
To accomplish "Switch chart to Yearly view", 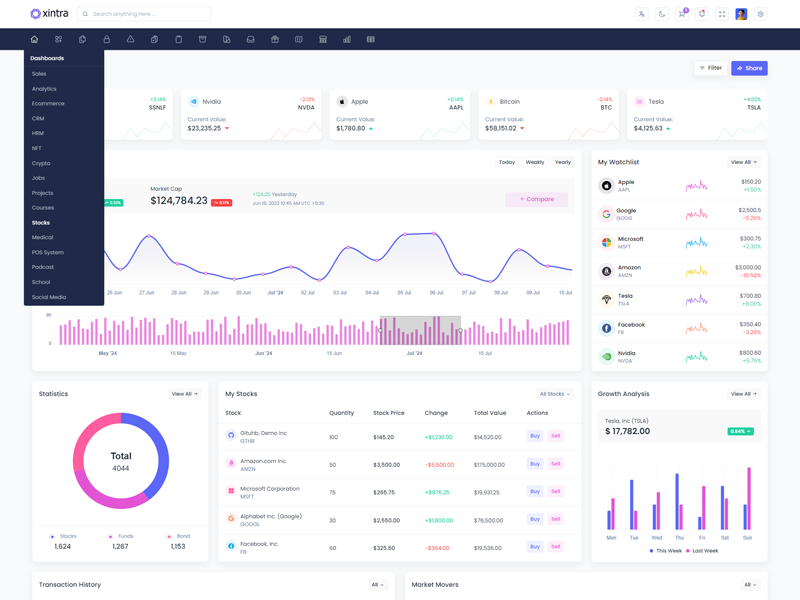I will [x=563, y=162].
